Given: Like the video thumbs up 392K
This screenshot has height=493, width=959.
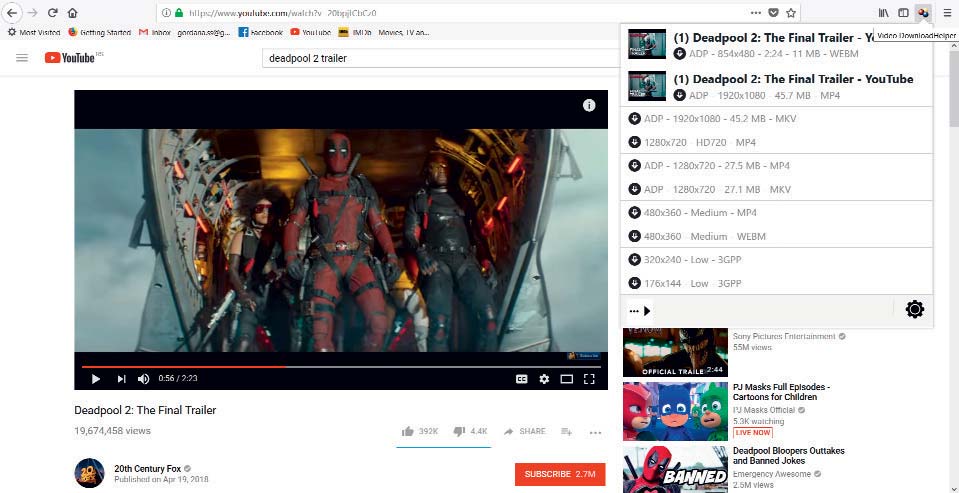Looking at the screenshot, I should (420, 431).
